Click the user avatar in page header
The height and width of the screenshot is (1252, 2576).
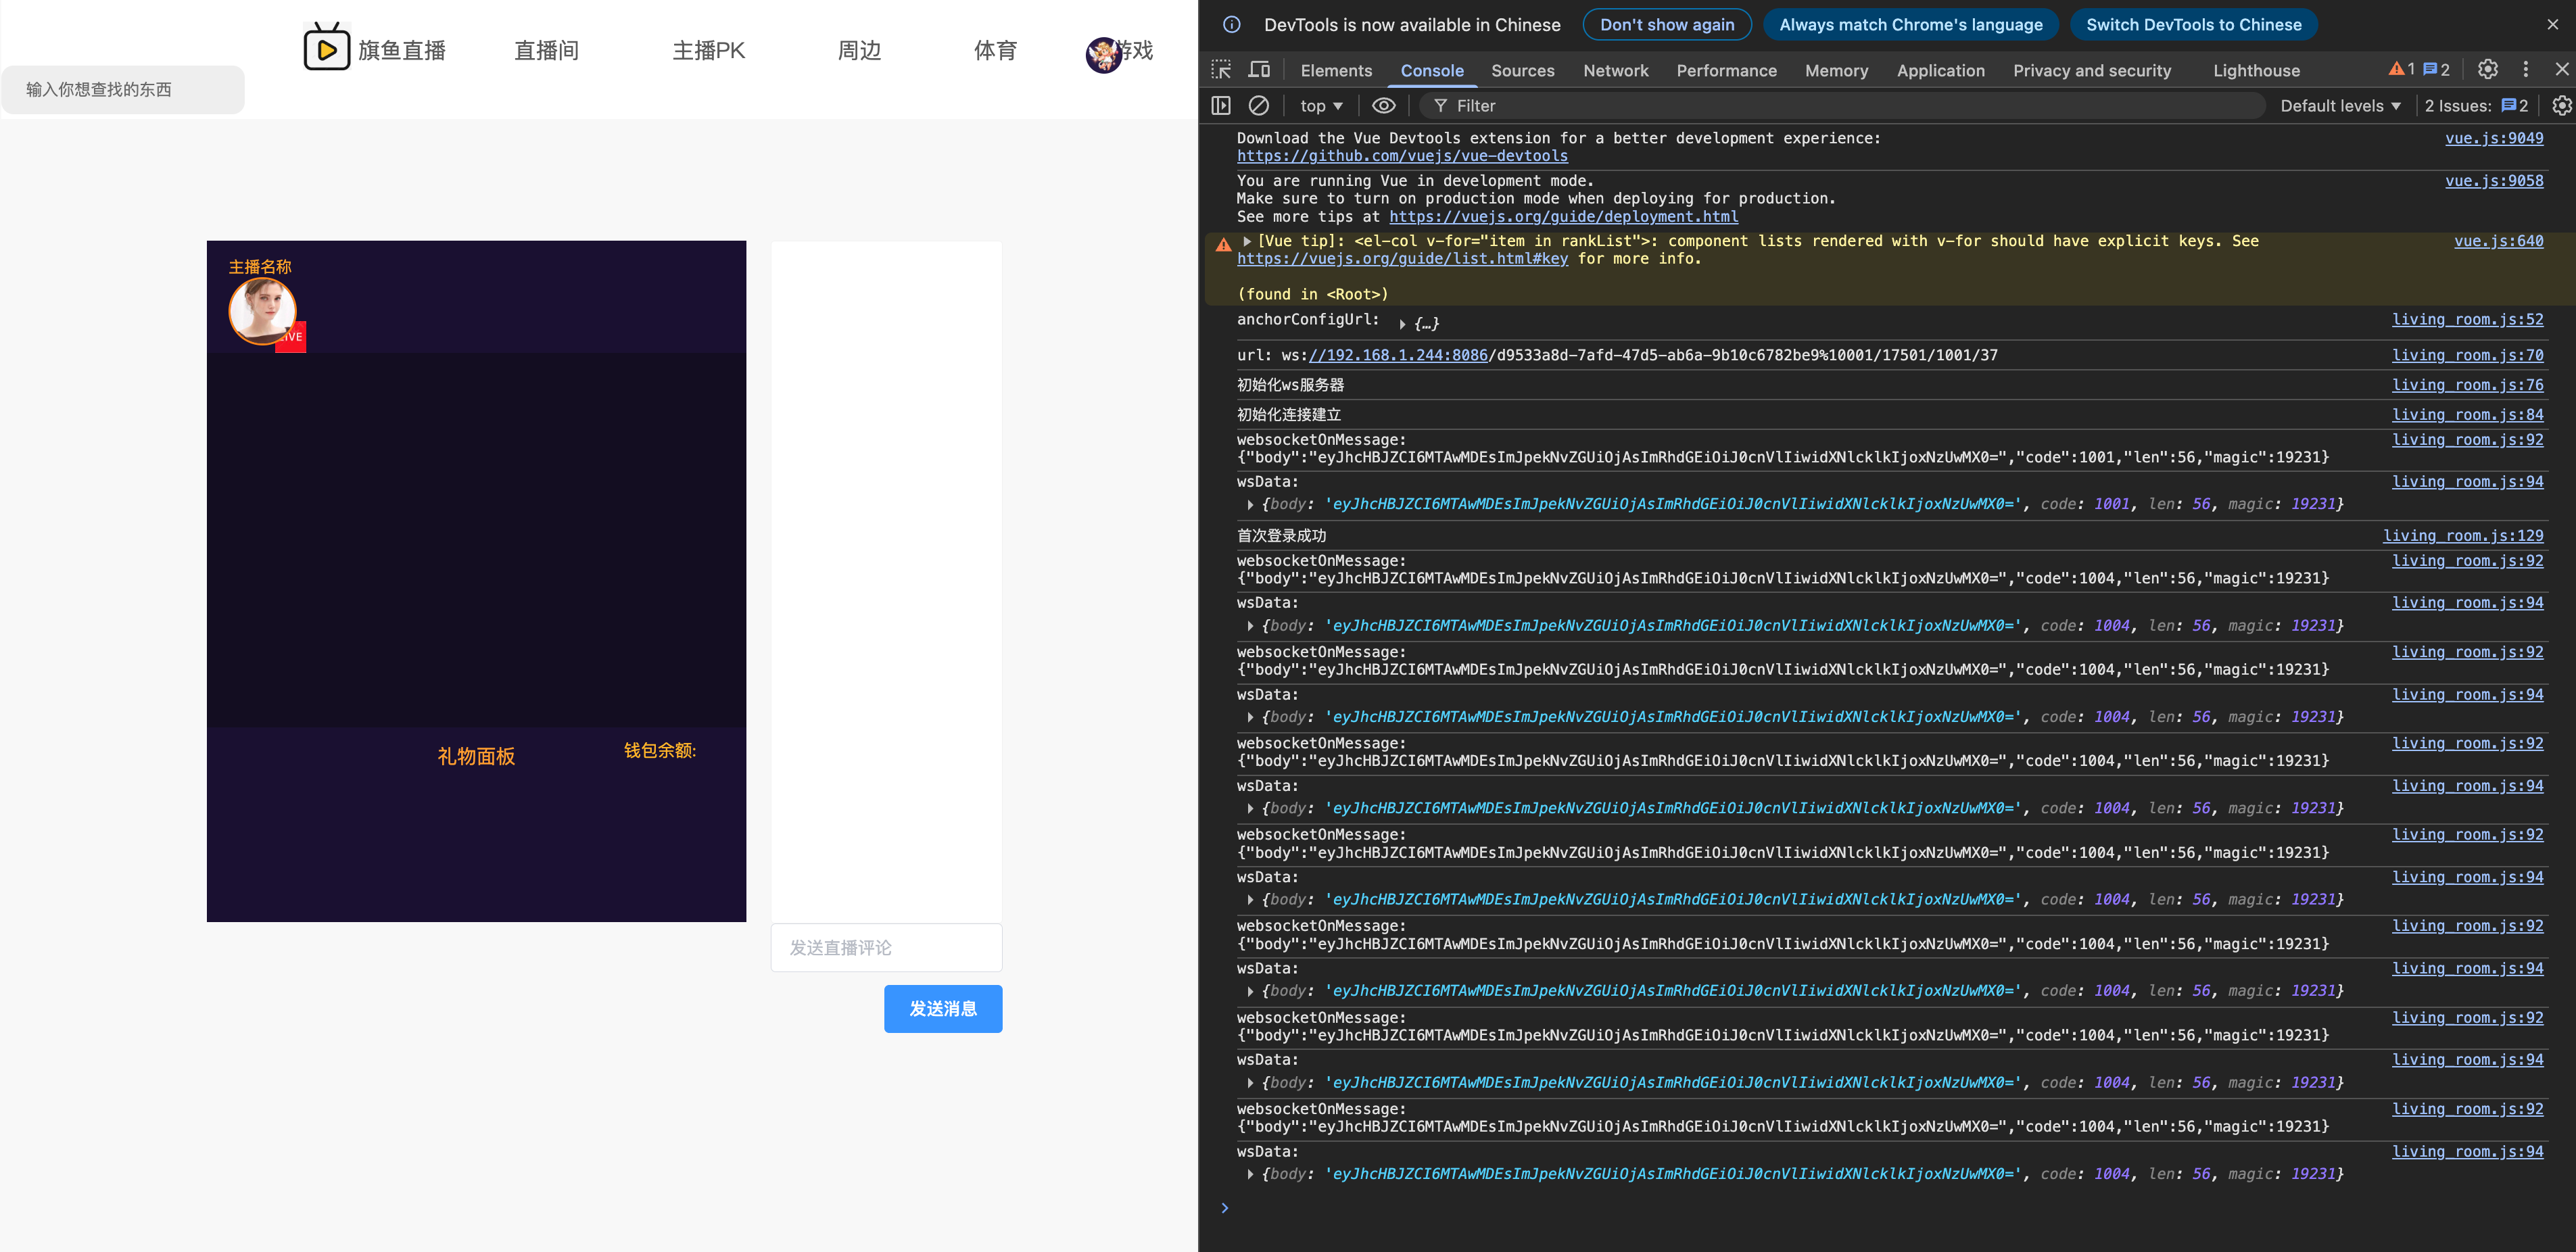[x=1103, y=54]
